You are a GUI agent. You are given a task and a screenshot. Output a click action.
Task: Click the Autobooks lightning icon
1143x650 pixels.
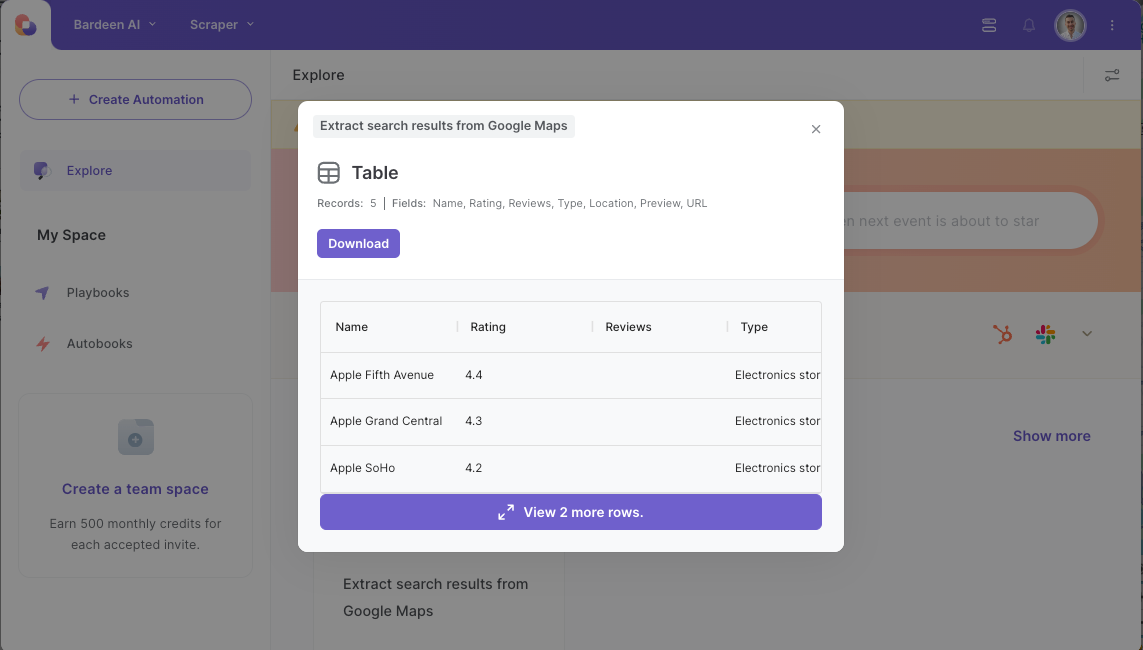(43, 344)
